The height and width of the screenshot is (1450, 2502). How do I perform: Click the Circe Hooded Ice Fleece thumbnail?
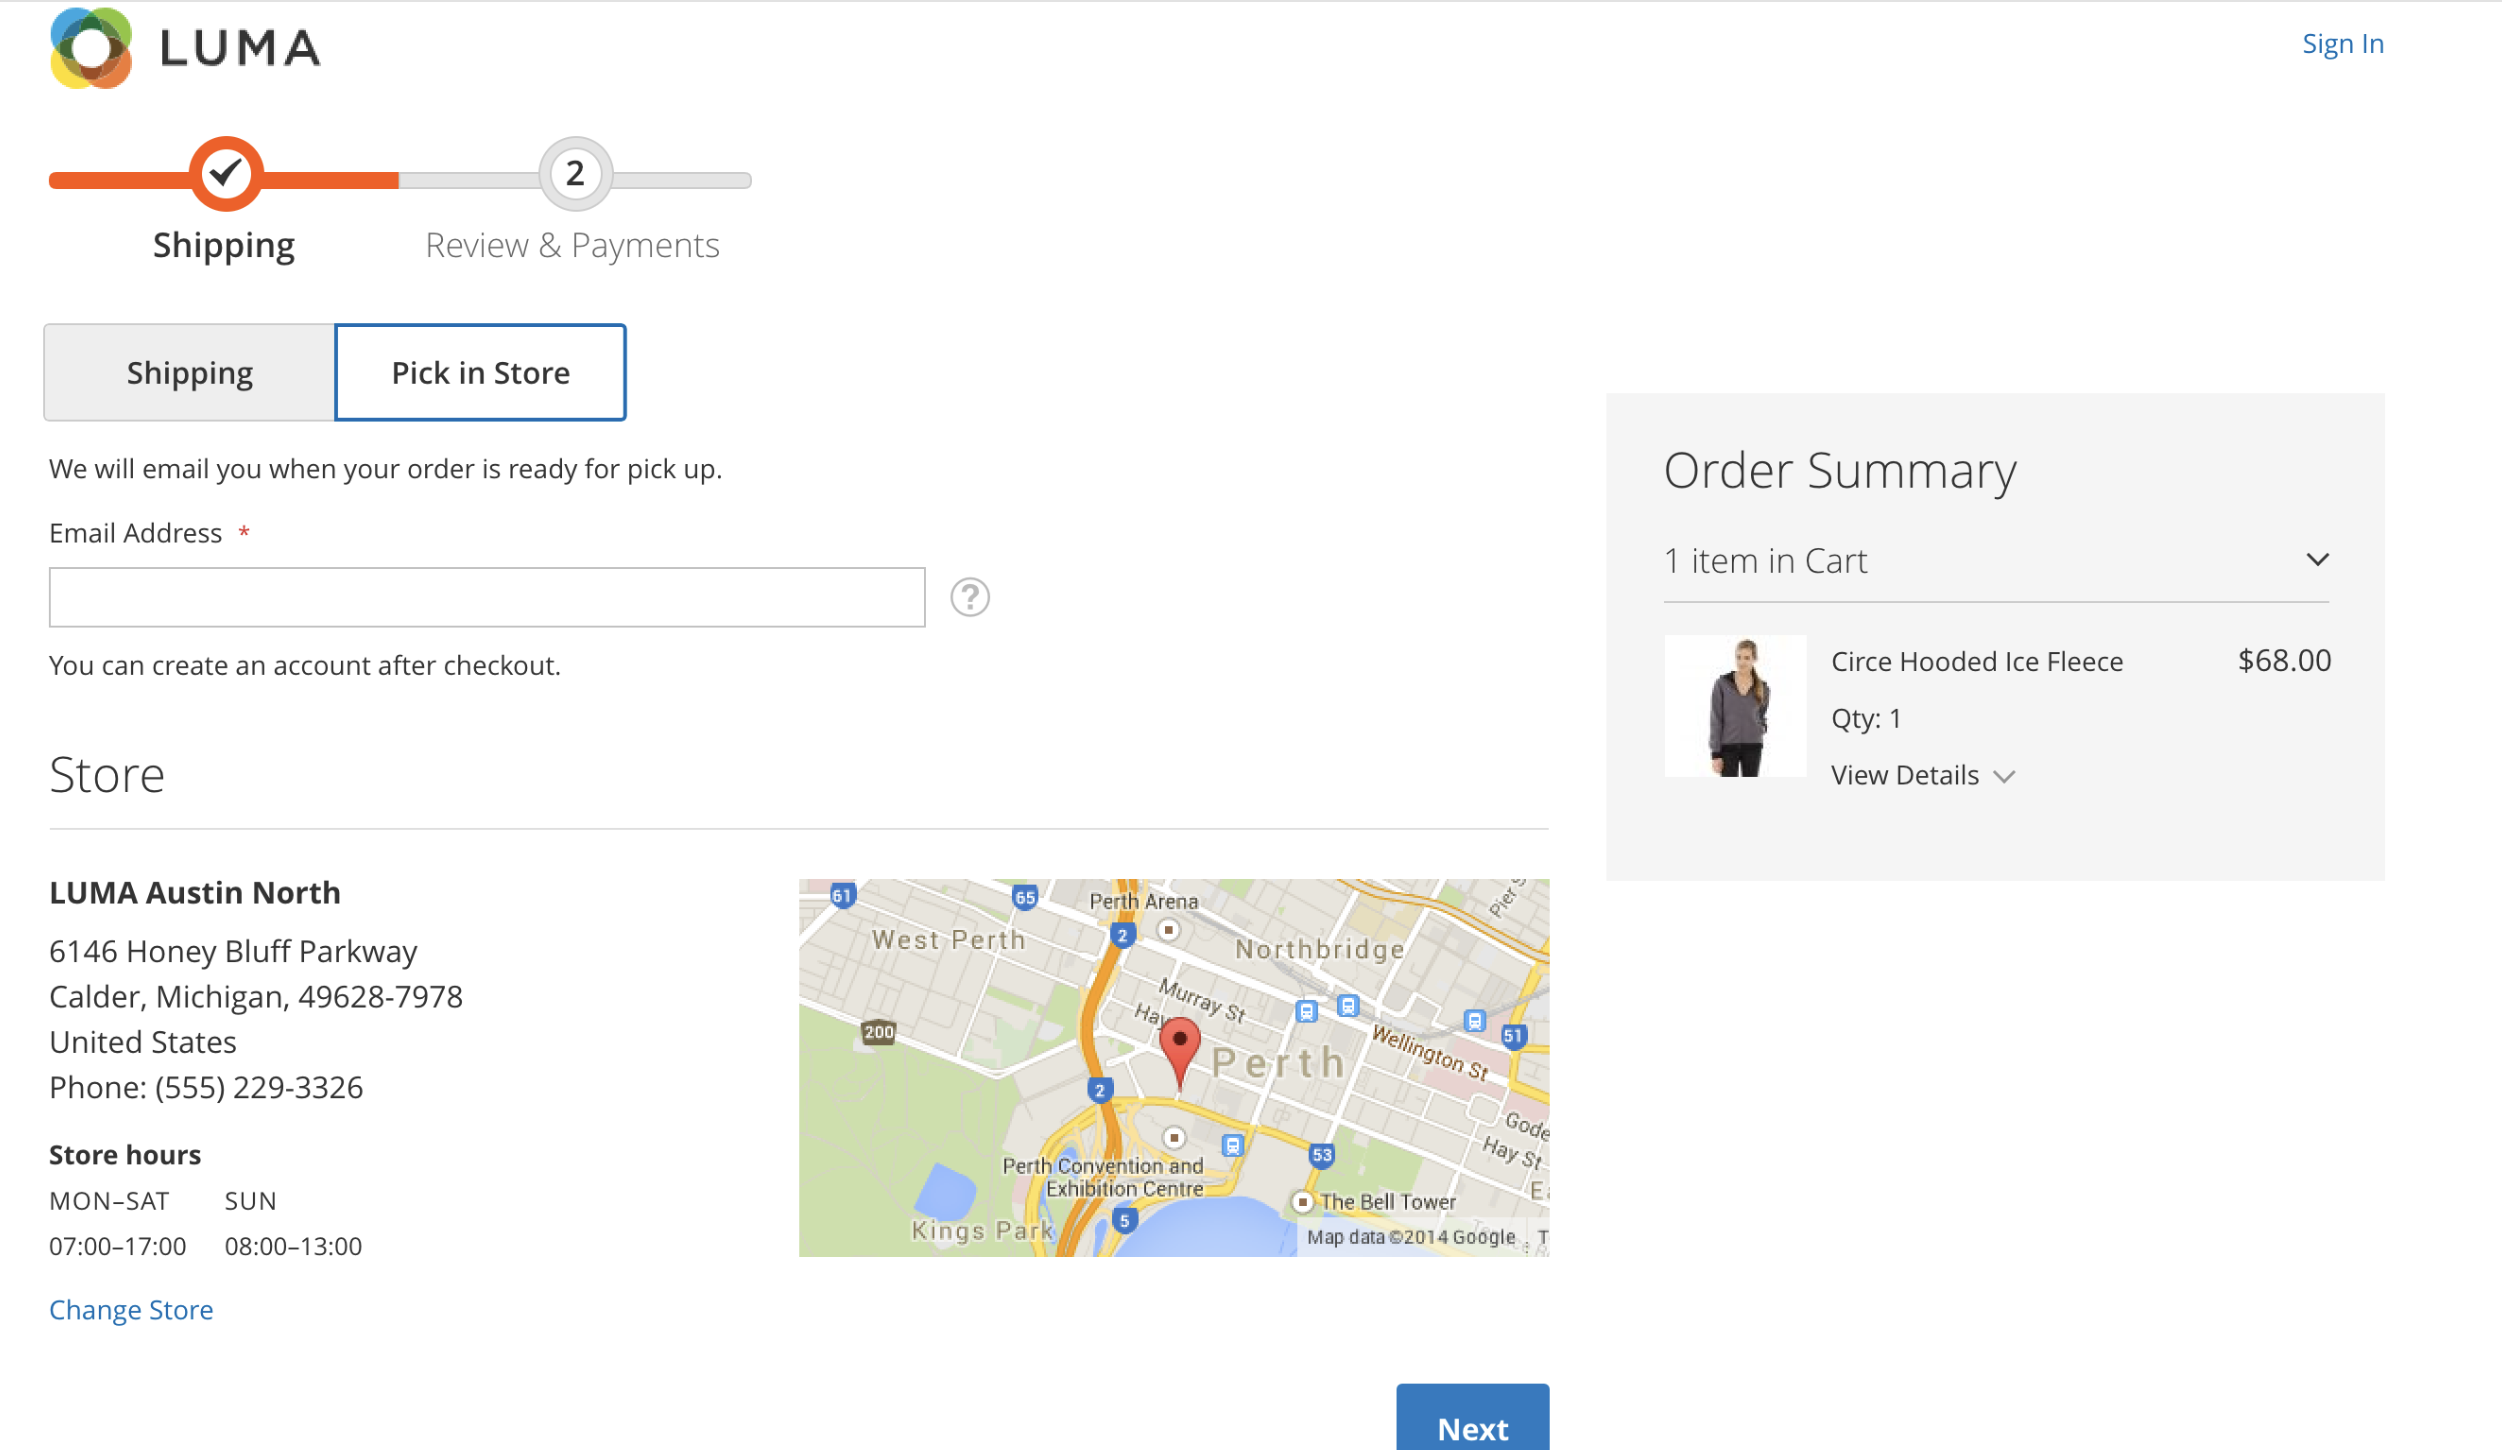coord(1735,707)
